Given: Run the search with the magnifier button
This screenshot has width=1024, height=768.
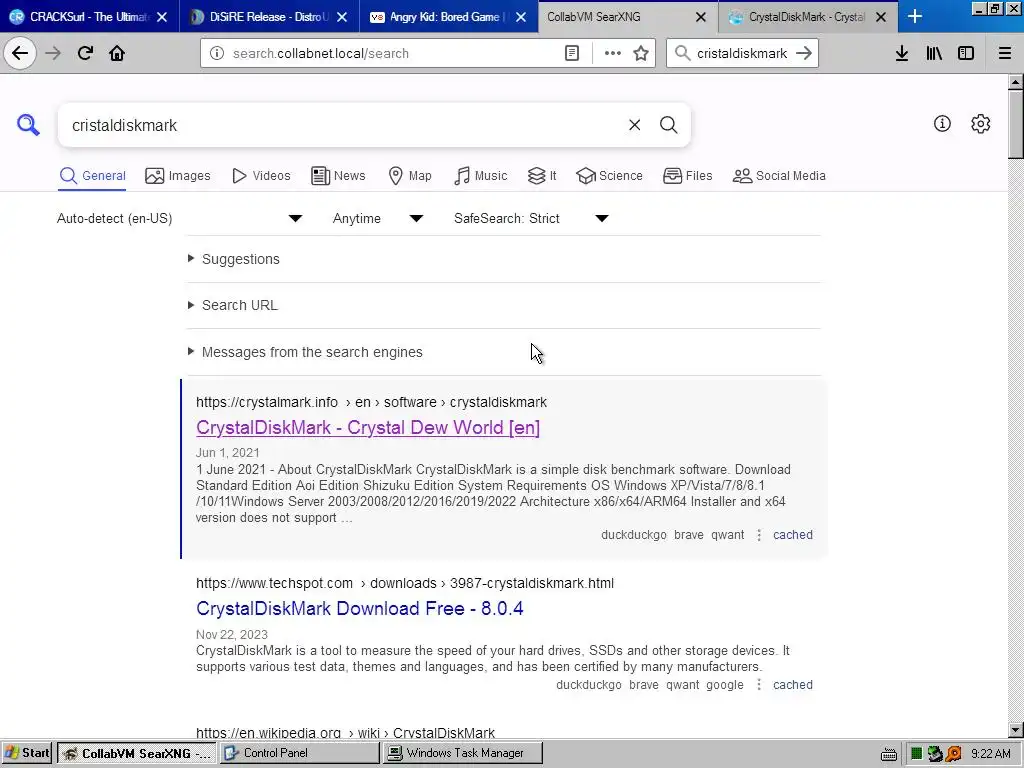Looking at the screenshot, I should [668, 125].
